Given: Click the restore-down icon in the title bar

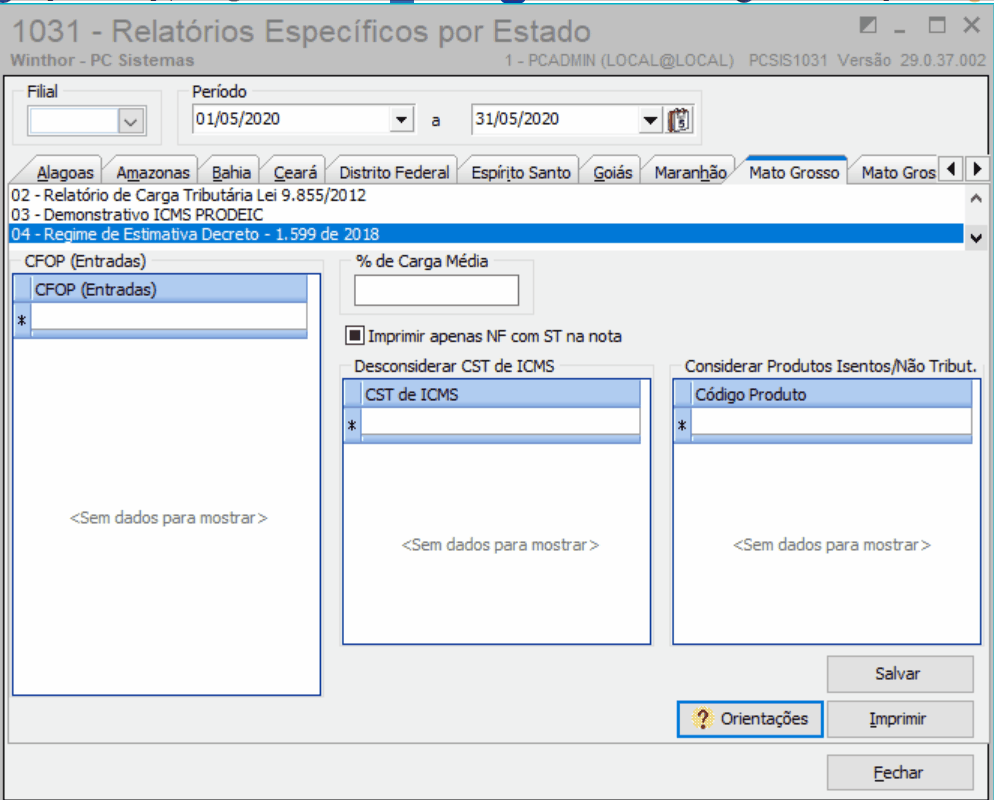Looking at the screenshot, I should (x=868, y=25).
